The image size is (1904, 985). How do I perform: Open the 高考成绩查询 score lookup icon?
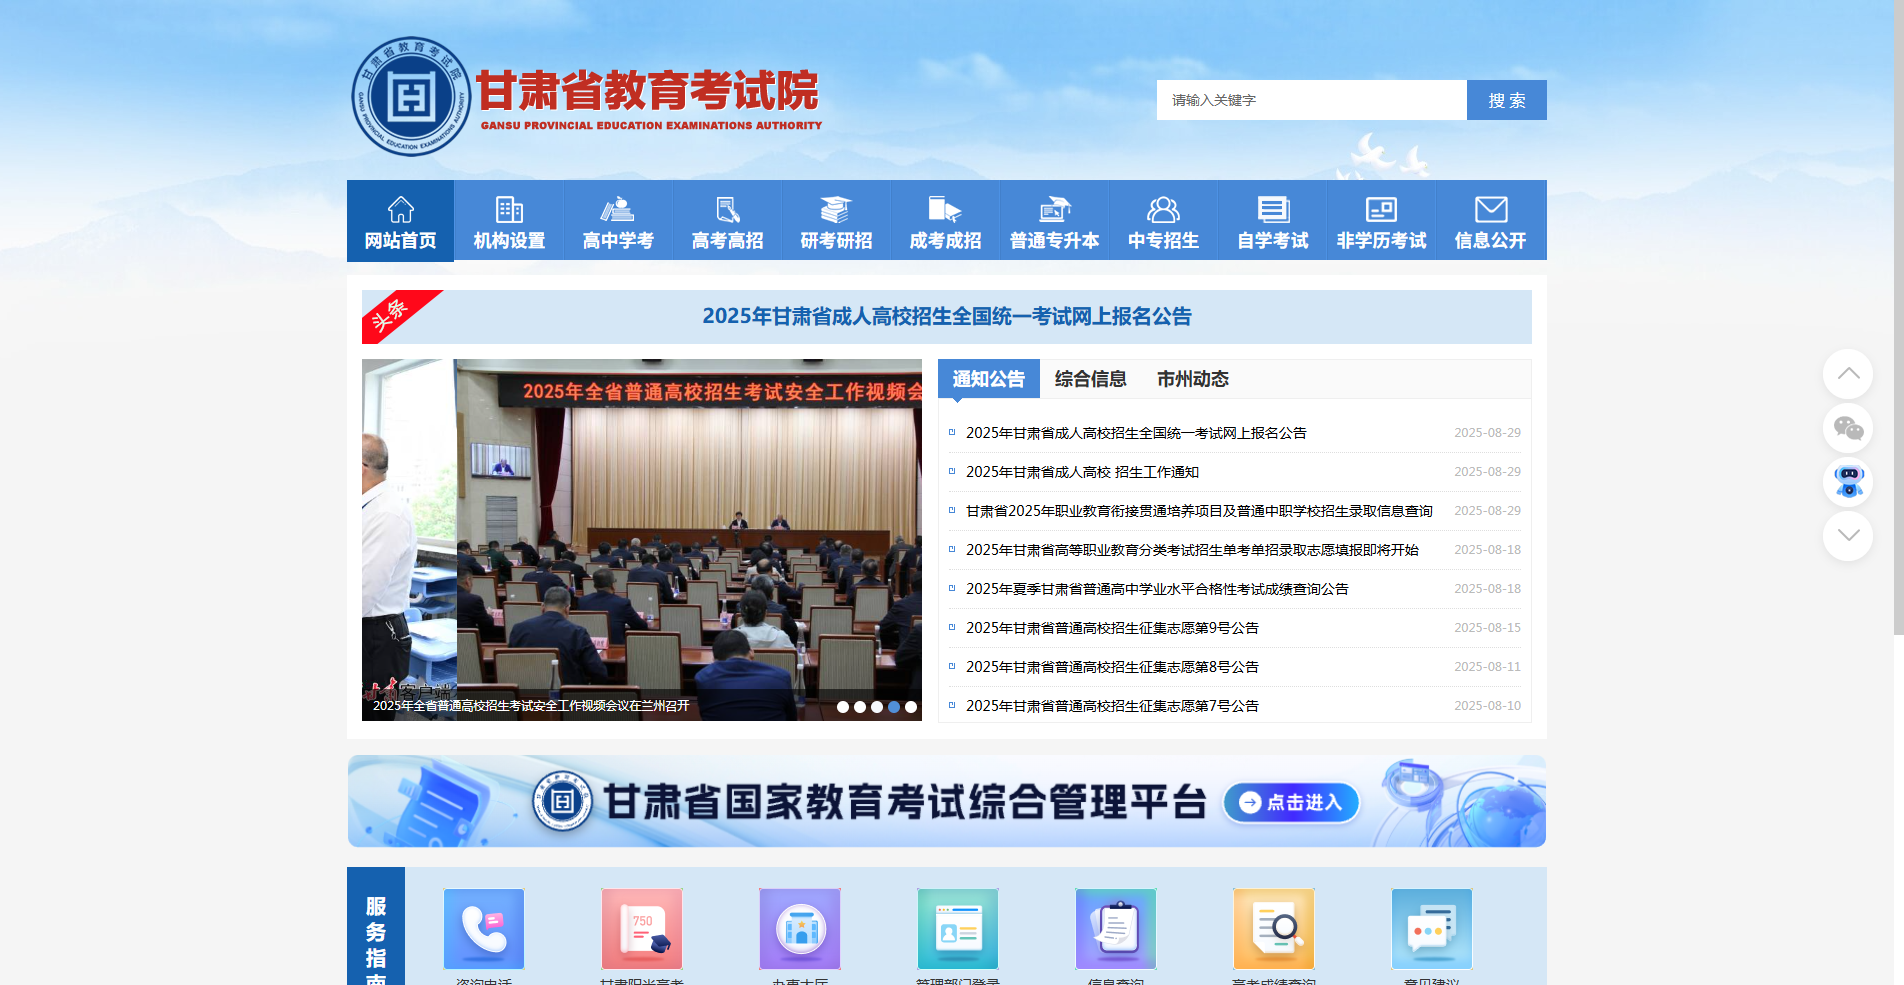tap(1273, 929)
